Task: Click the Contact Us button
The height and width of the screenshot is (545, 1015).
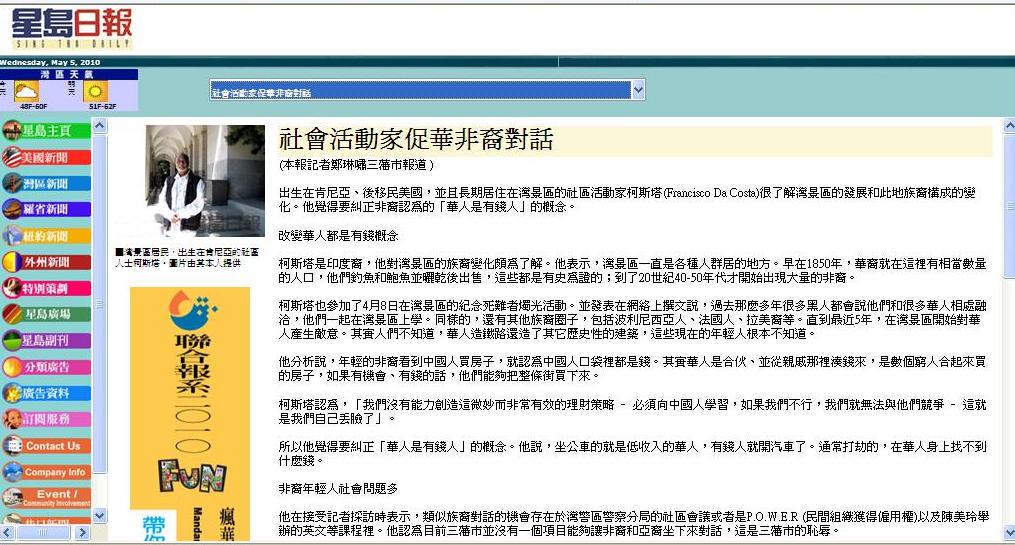Action: [46, 446]
